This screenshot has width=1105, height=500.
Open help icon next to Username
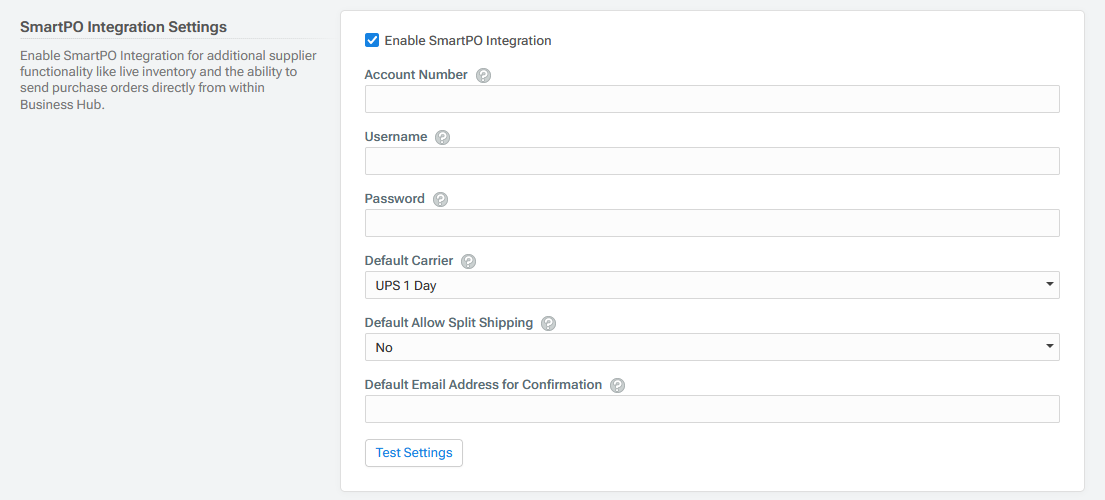pyautogui.click(x=443, y=137)
